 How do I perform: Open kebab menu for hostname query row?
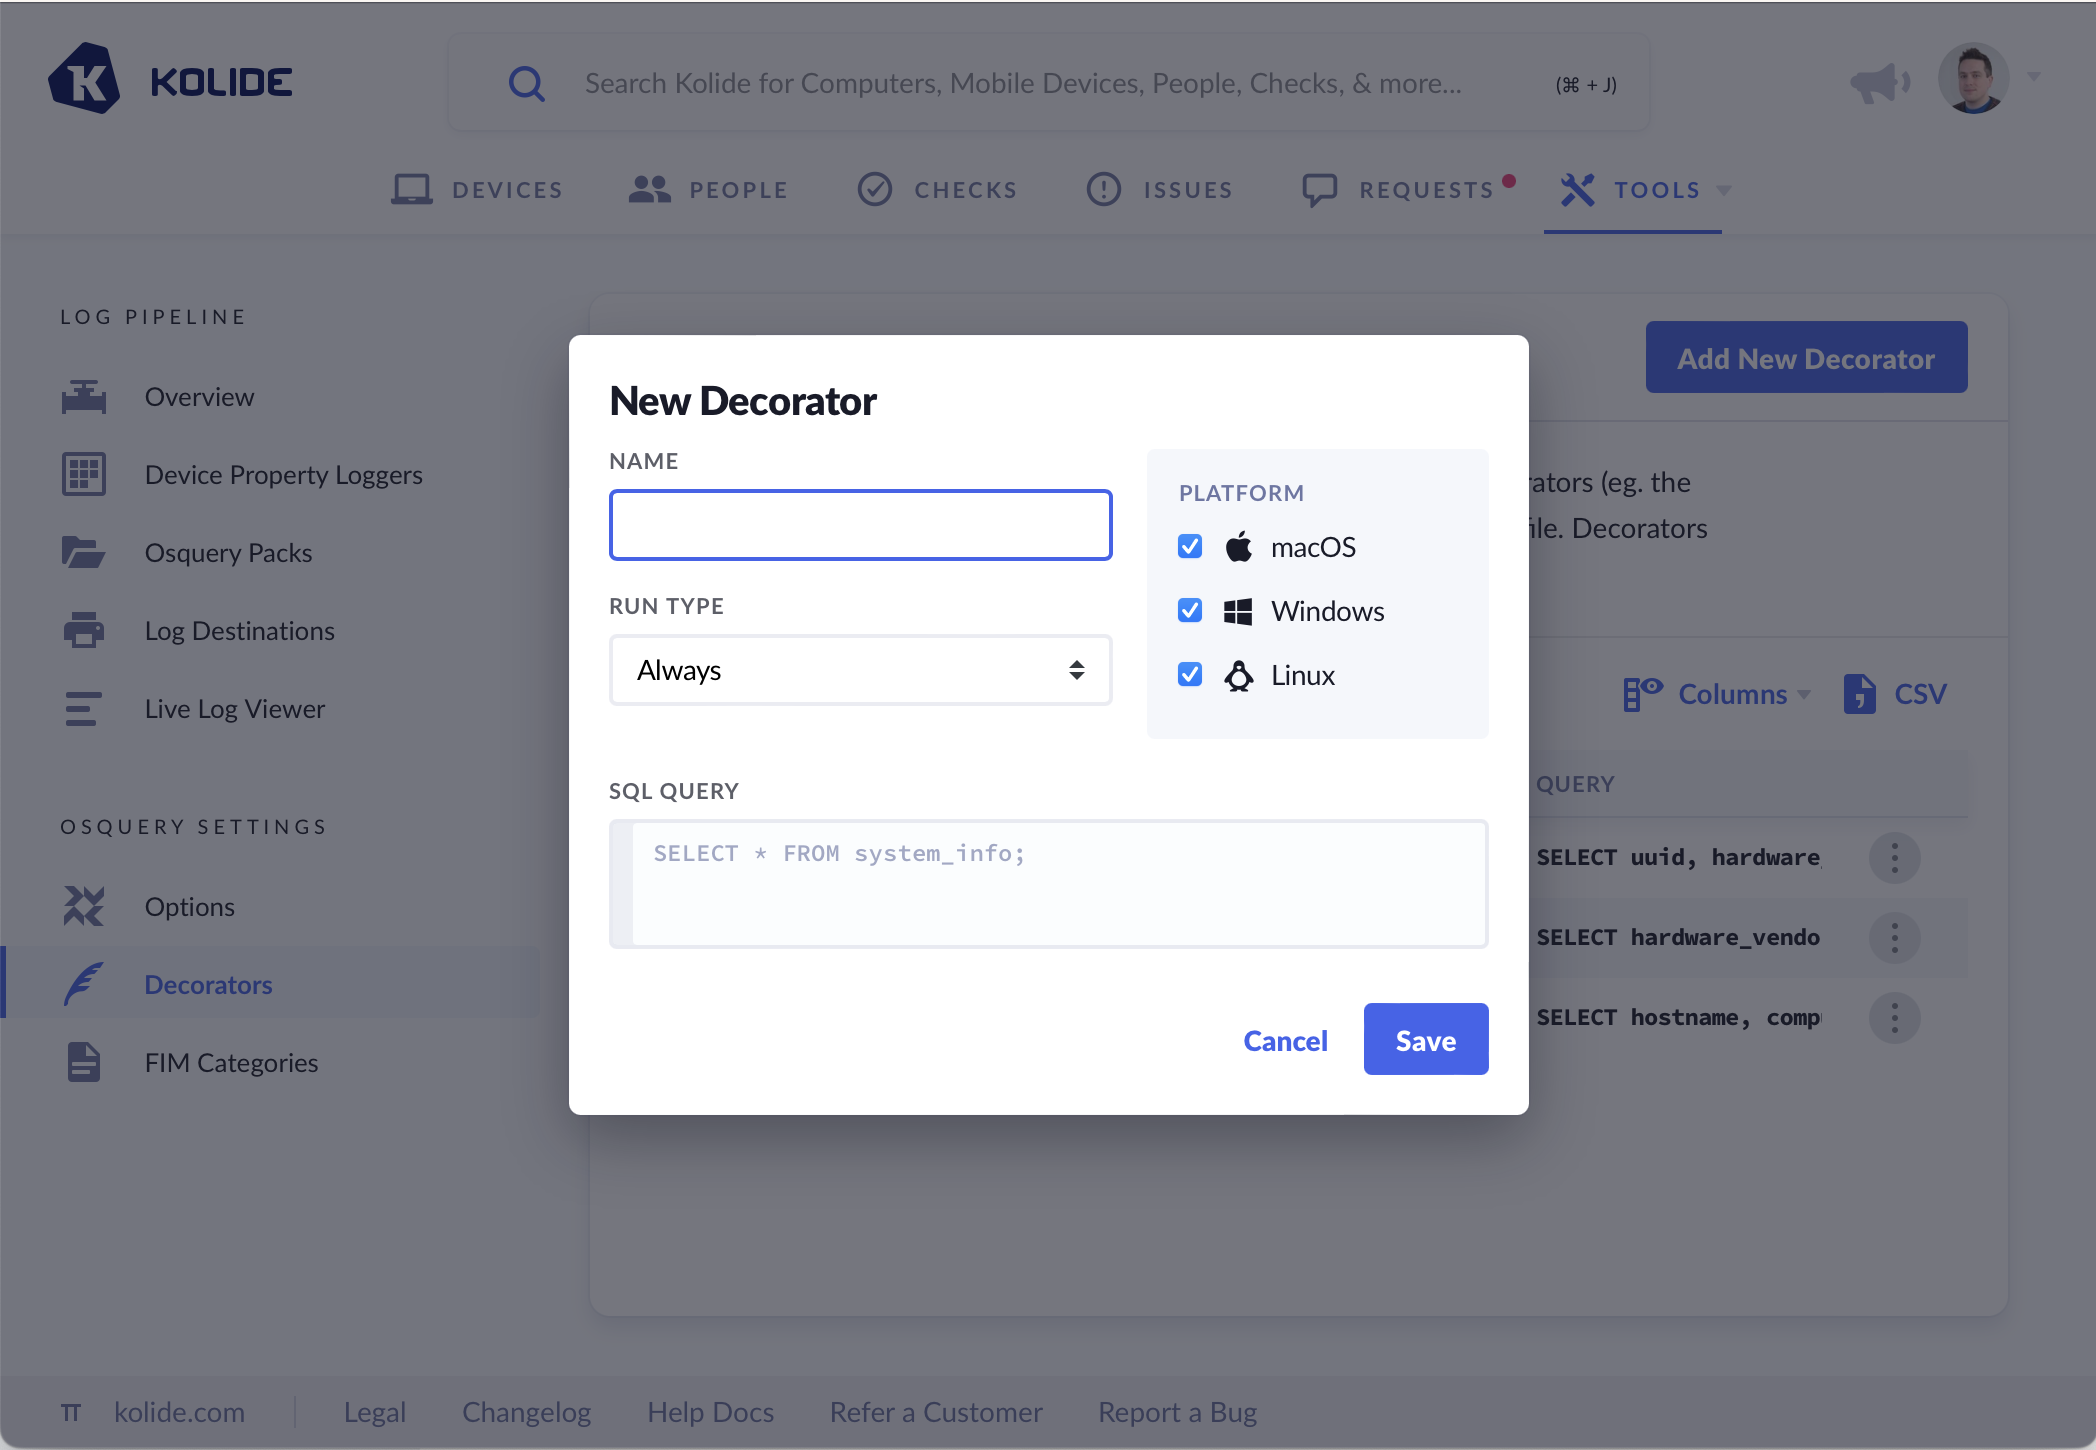[1894, 1018]
